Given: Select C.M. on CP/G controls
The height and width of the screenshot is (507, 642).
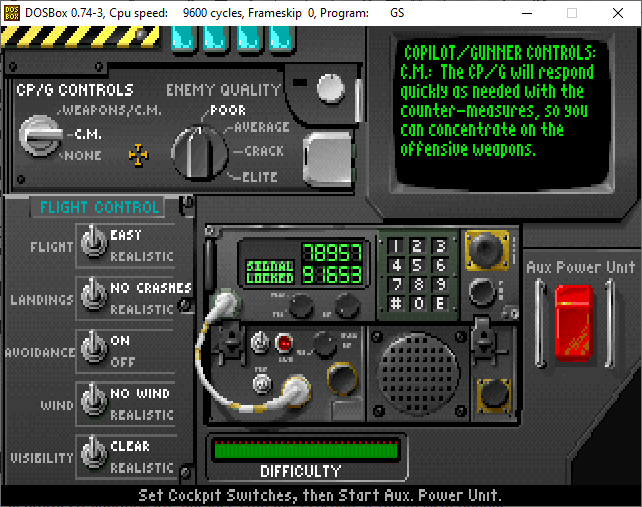Looking at the screenshot, I should click(88, 134).
